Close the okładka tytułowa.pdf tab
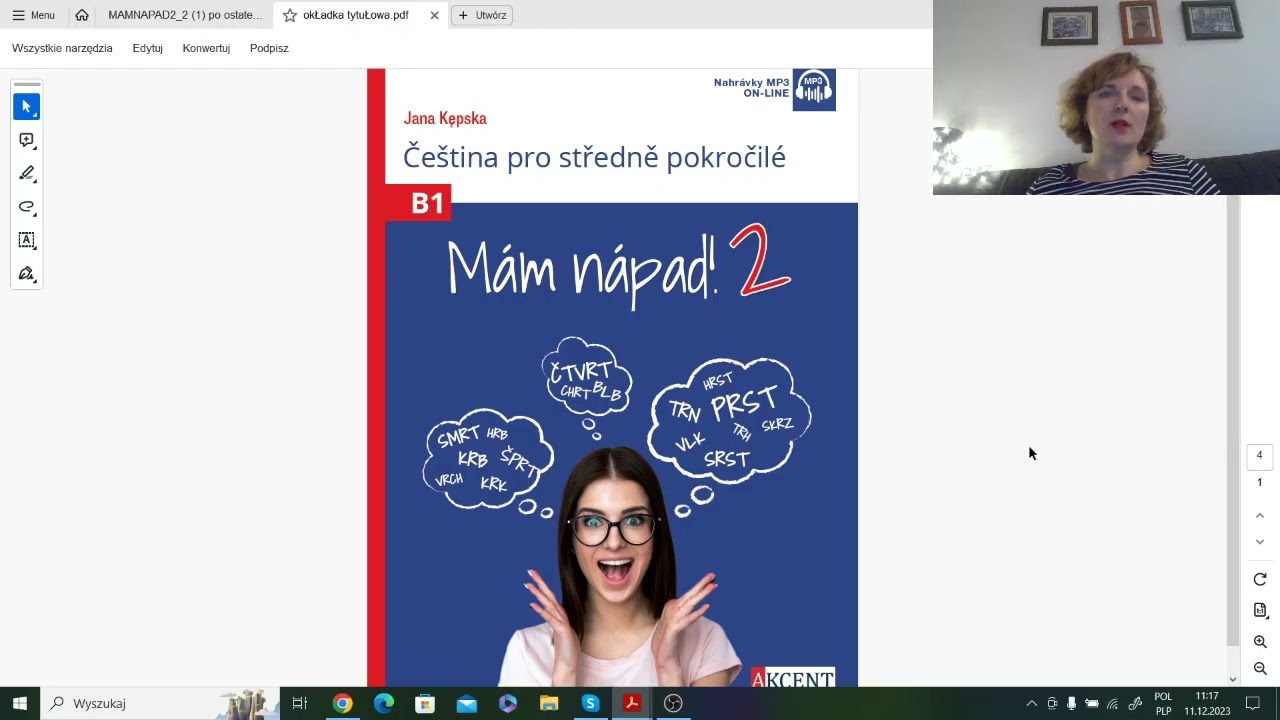This screenshot has height=720, width=1280. coord(434,15)
